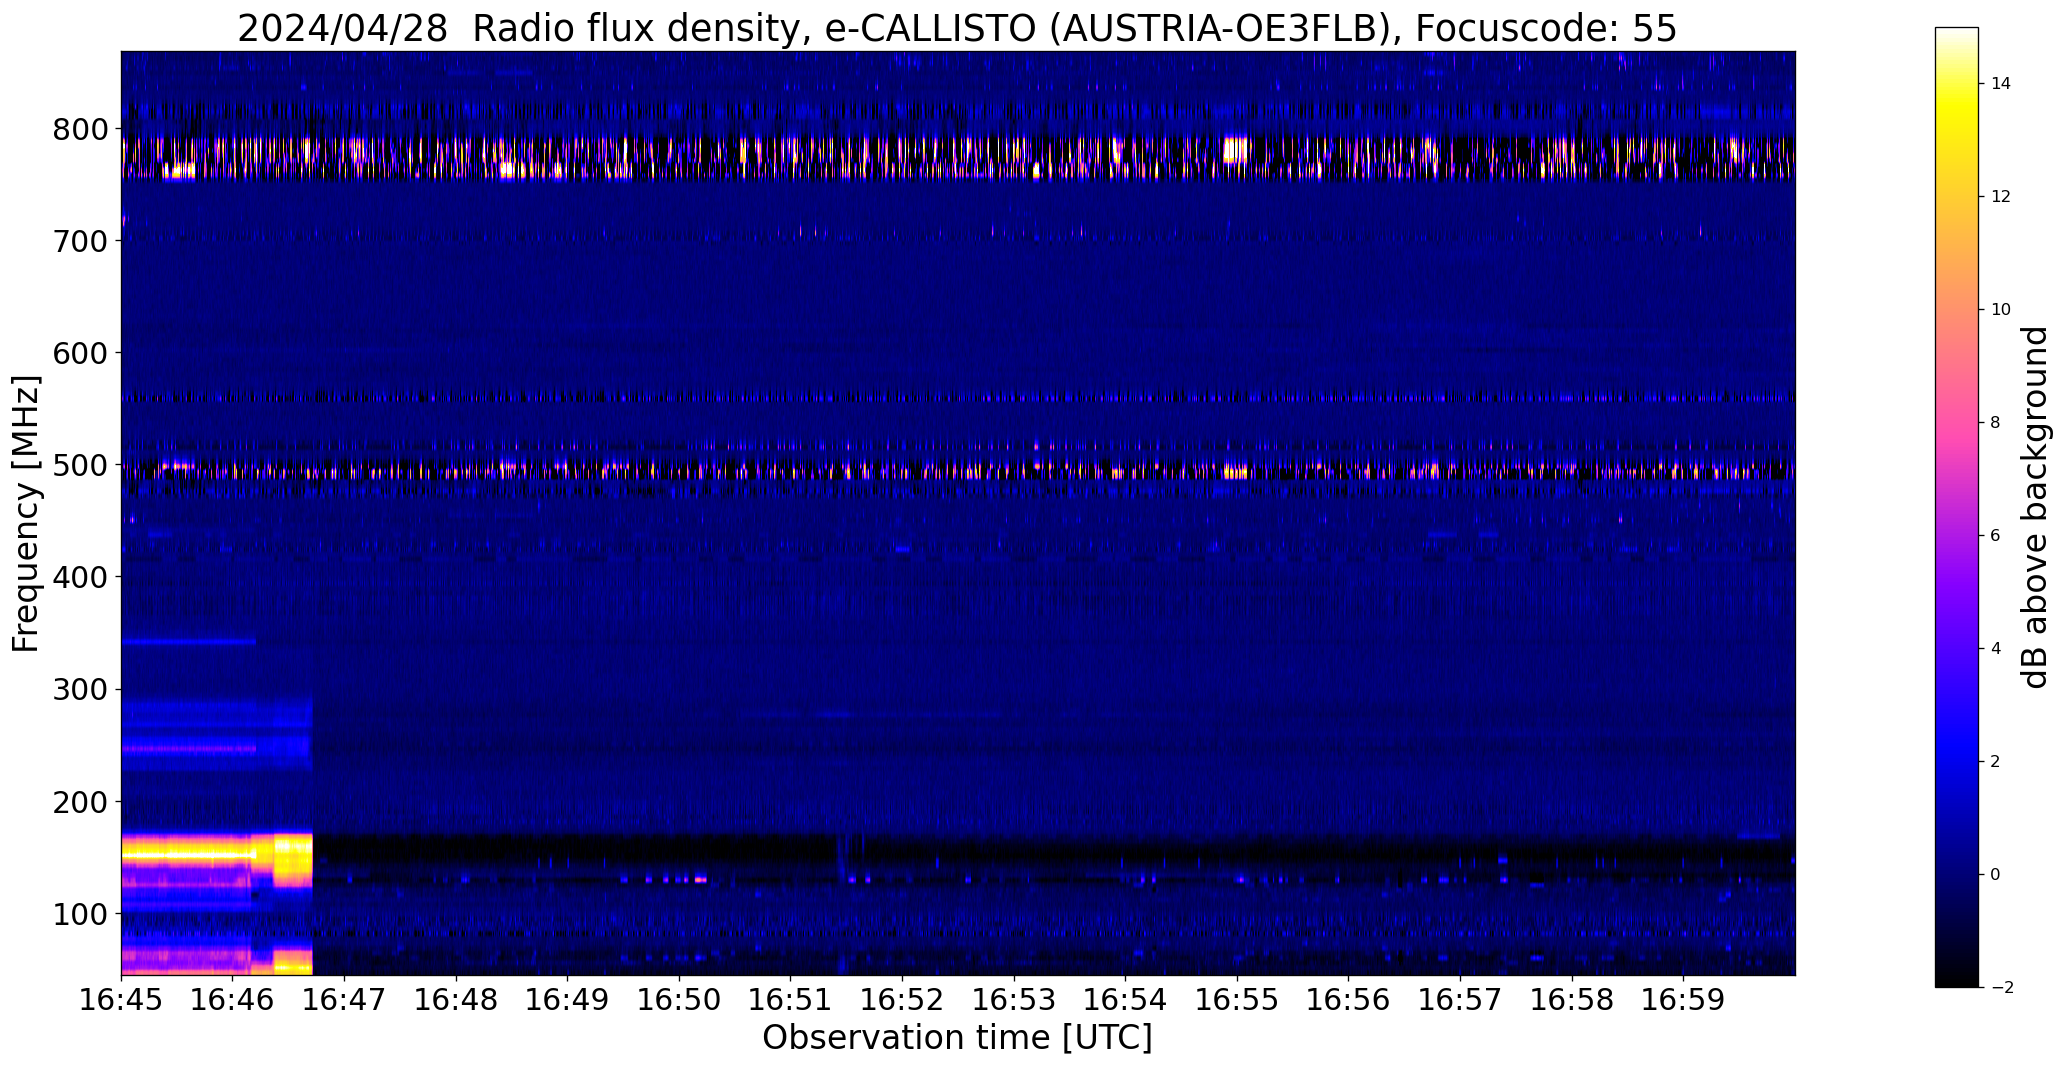
Task: Click the 16:56 time tick label
Action: [1349, 1000]
